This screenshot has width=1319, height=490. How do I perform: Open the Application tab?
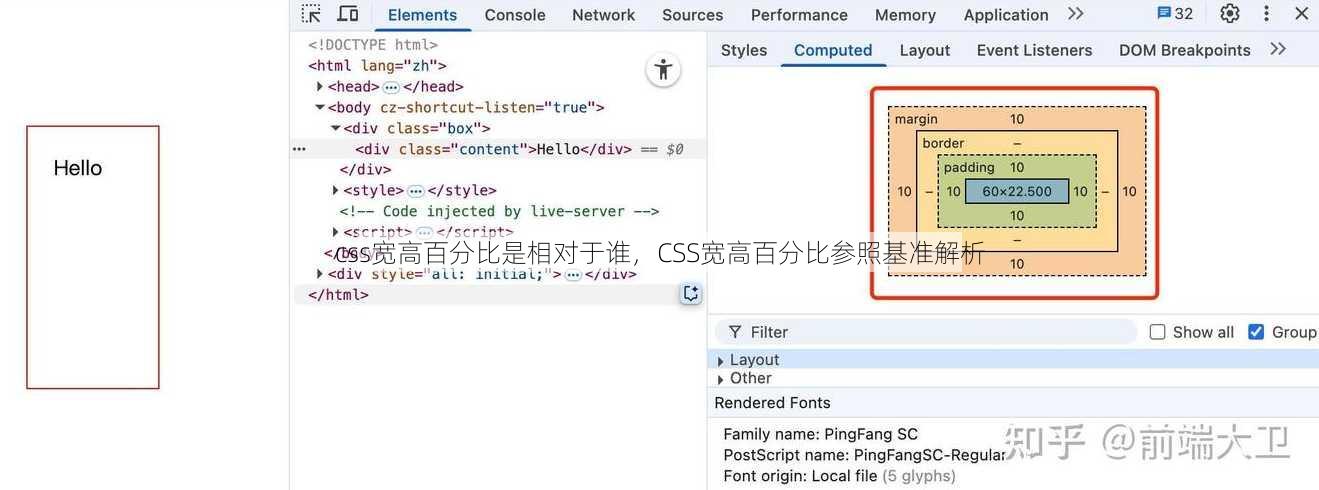point(1006,15)
